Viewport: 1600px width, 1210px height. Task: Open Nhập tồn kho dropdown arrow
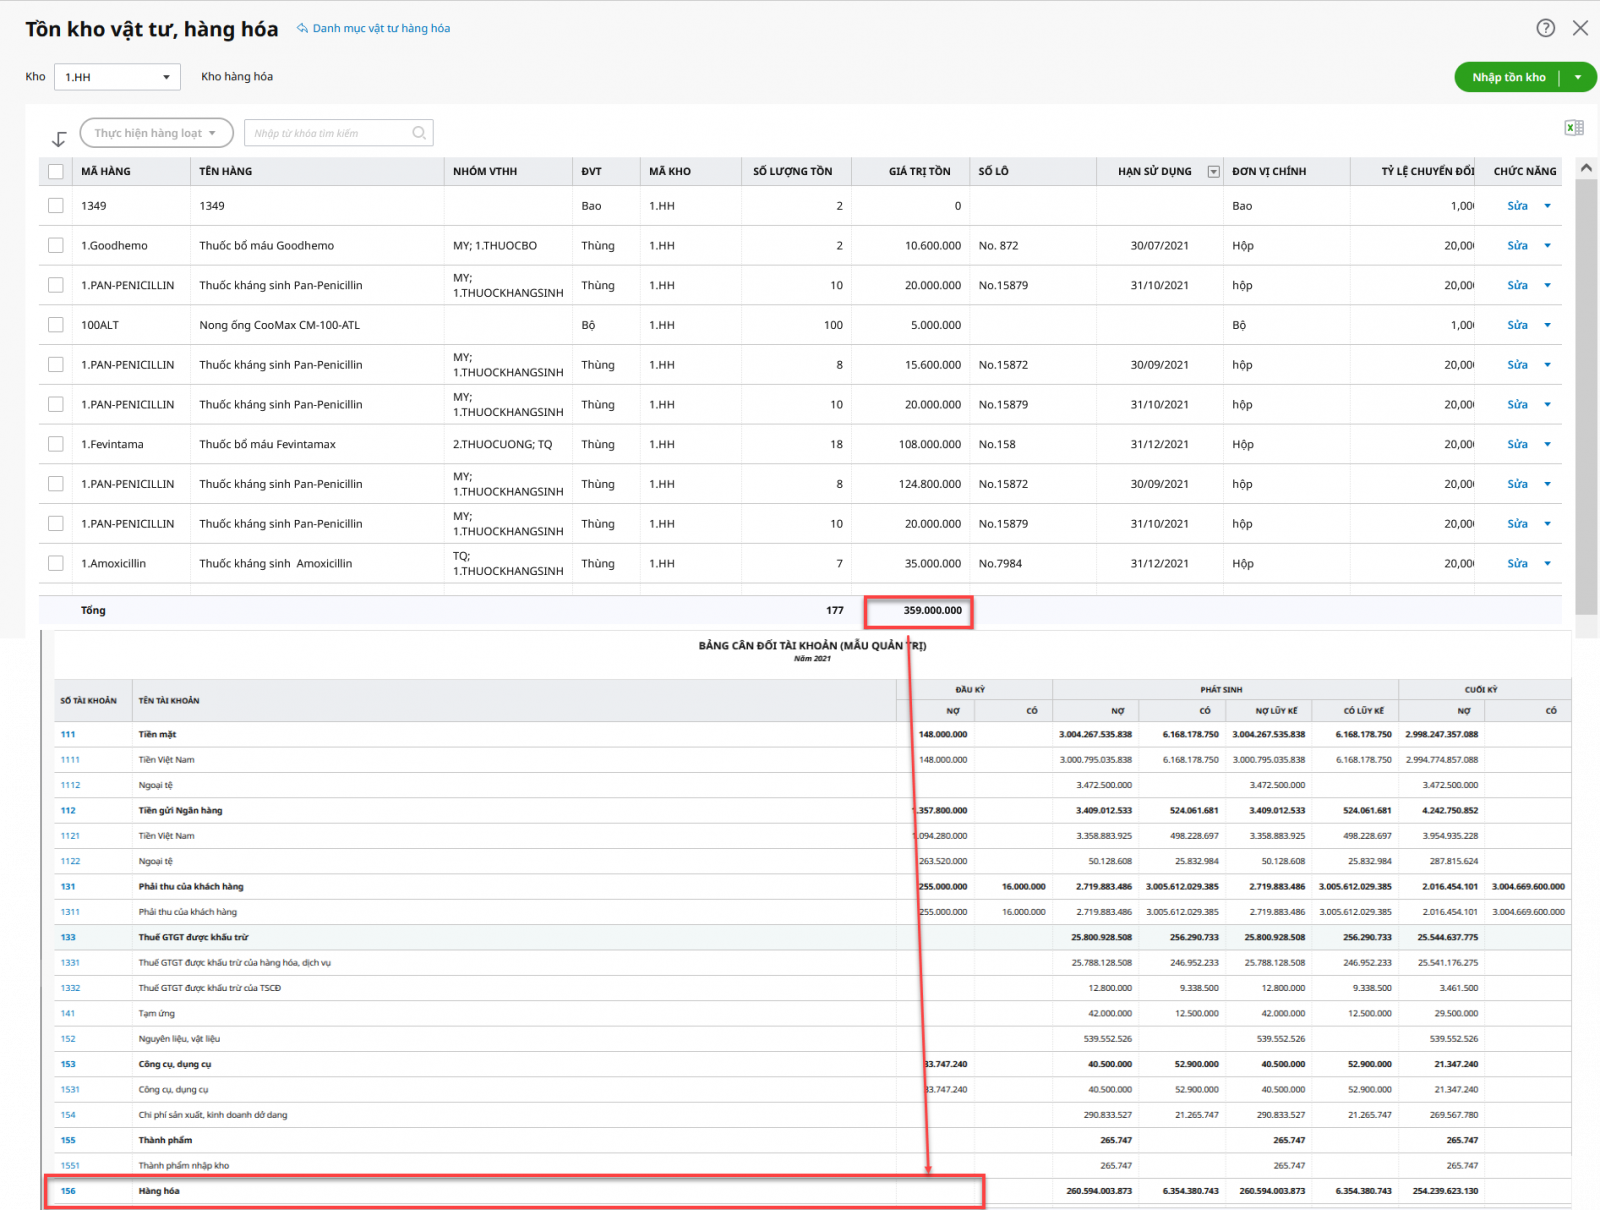coord(1578,77)
